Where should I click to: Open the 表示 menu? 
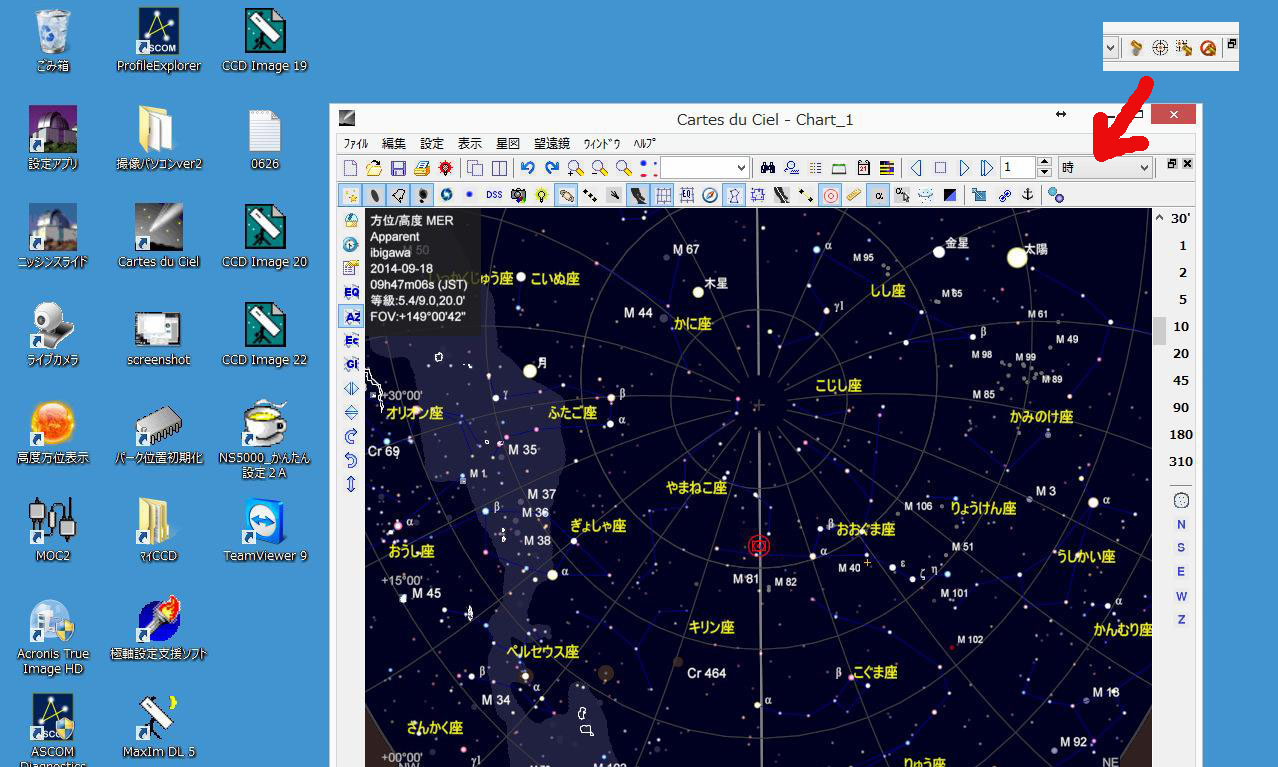click(x=470, y=143)
